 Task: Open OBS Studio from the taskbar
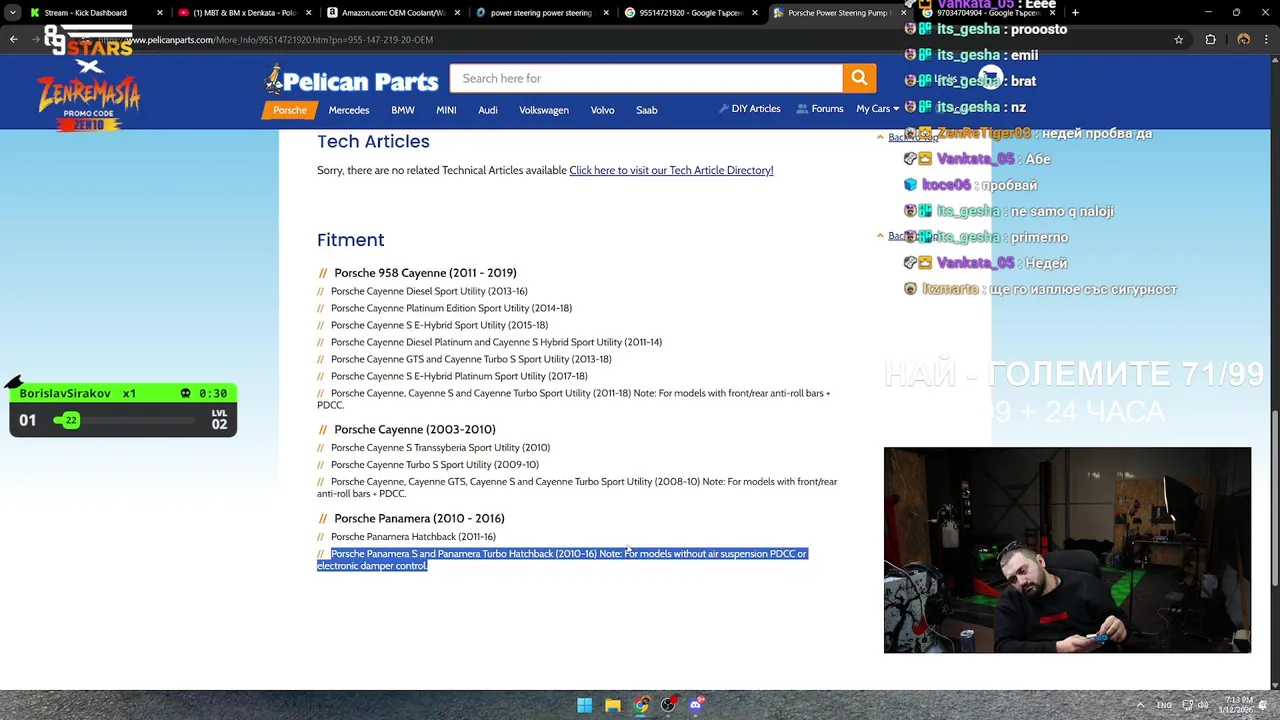[x=668, y=705]
